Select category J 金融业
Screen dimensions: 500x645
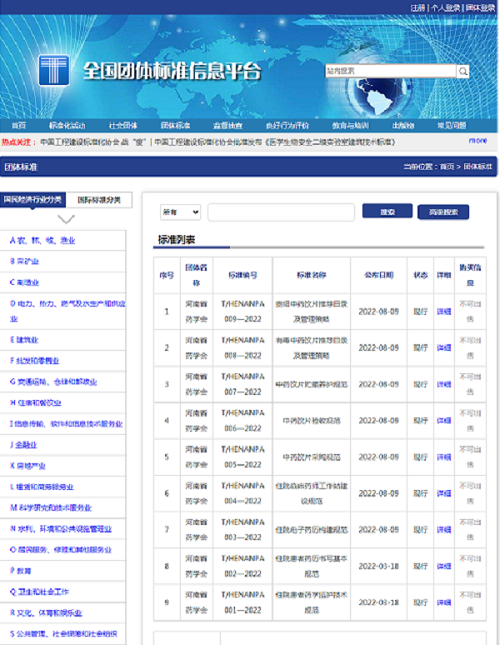23,445
